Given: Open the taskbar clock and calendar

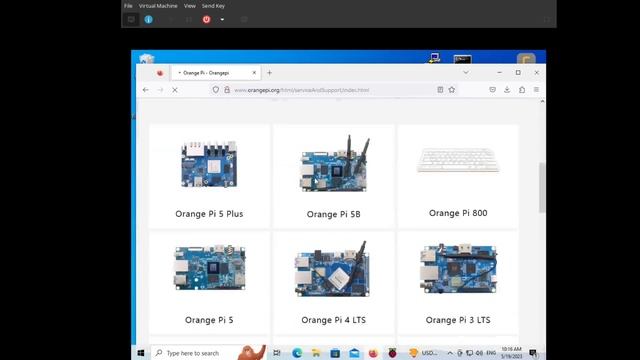Looking at the screenshot, I should point(512,353).
